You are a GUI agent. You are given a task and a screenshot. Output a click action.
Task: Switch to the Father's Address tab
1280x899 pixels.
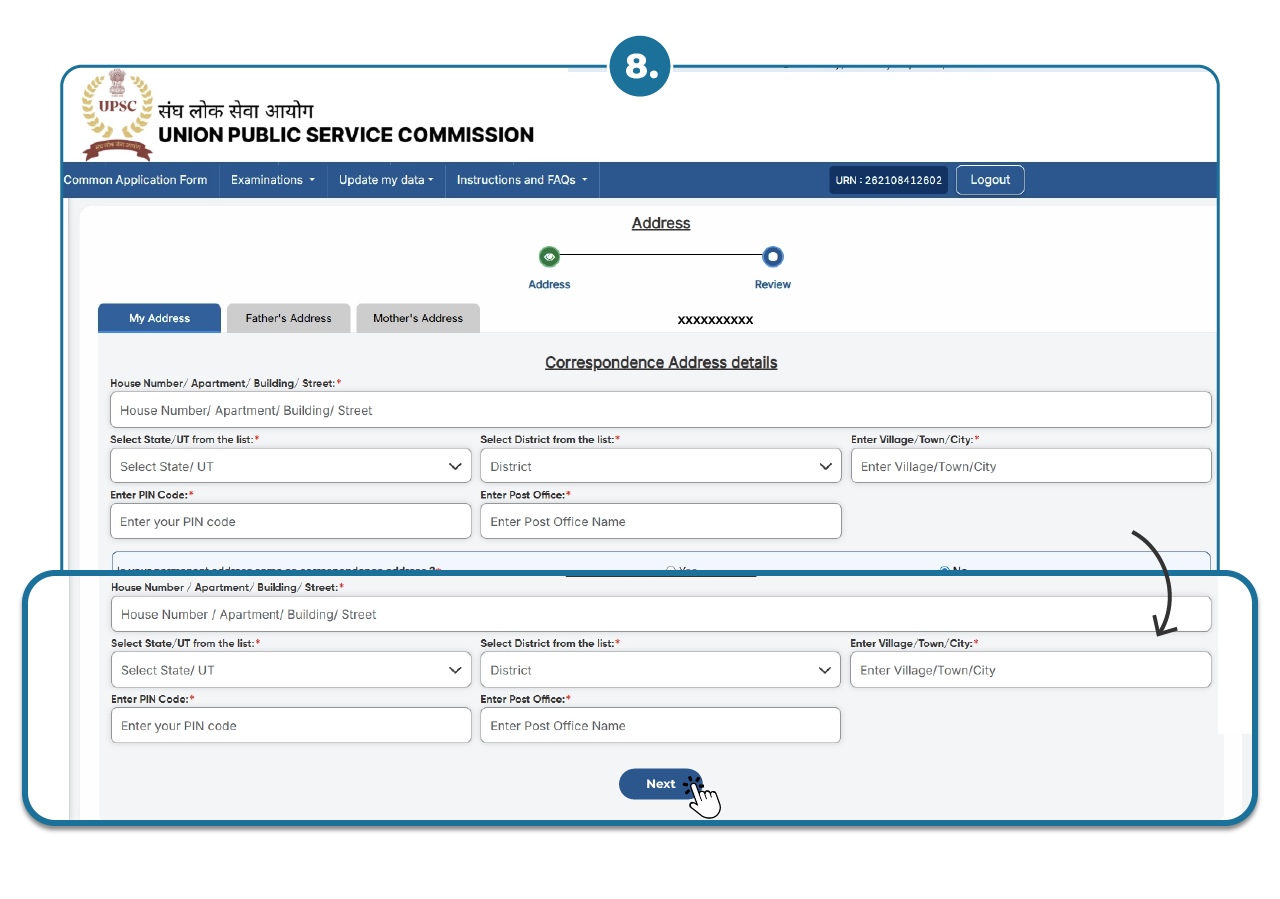[288, 318]
